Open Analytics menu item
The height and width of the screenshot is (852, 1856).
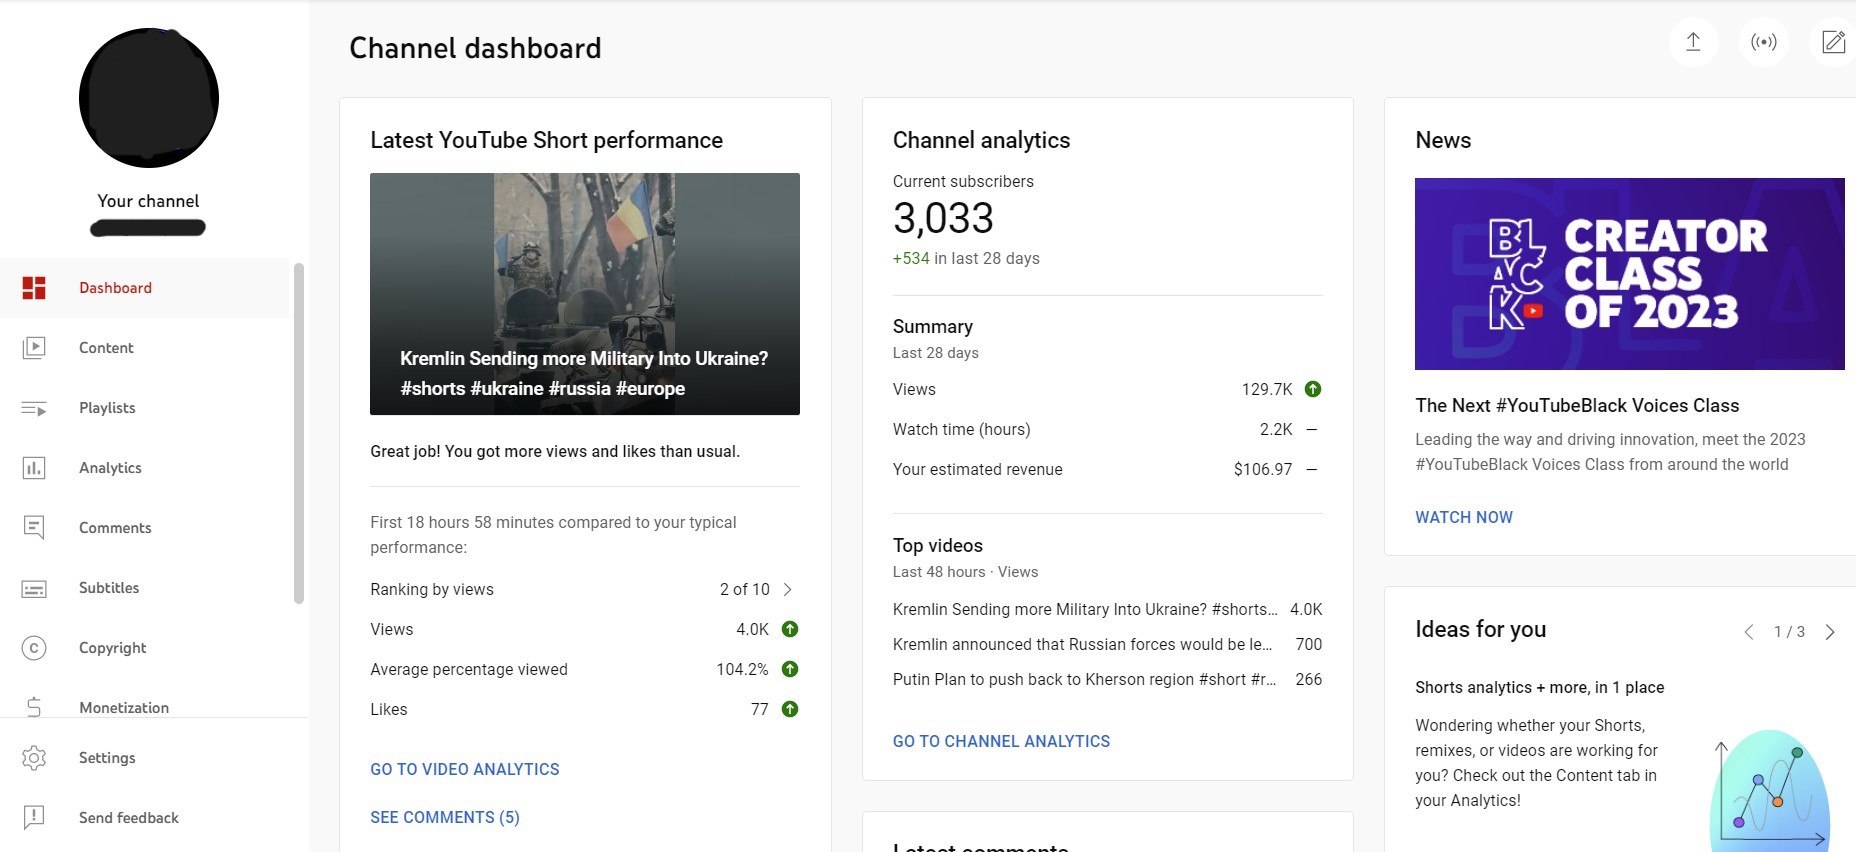[145, 468]
